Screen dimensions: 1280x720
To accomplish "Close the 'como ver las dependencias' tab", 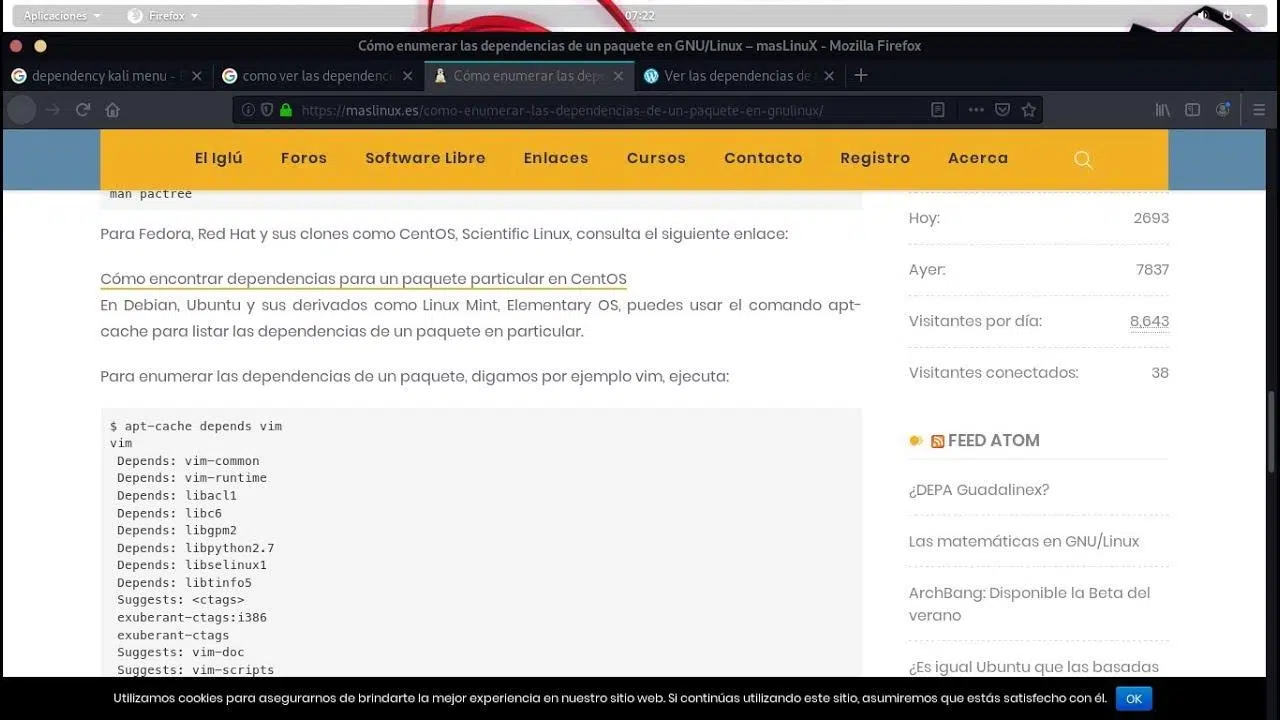I will (407, 76).
